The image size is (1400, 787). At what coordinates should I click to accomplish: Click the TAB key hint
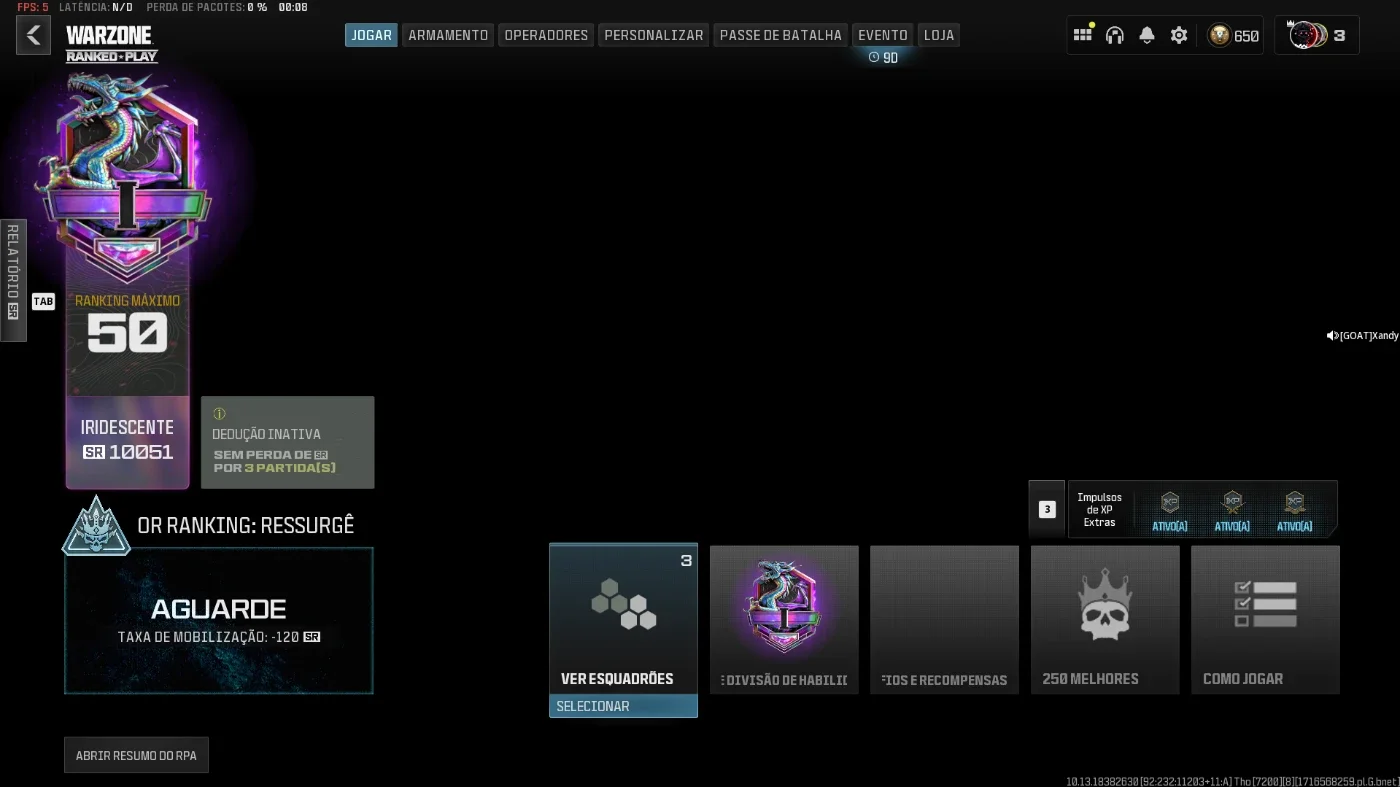point(43,301)
